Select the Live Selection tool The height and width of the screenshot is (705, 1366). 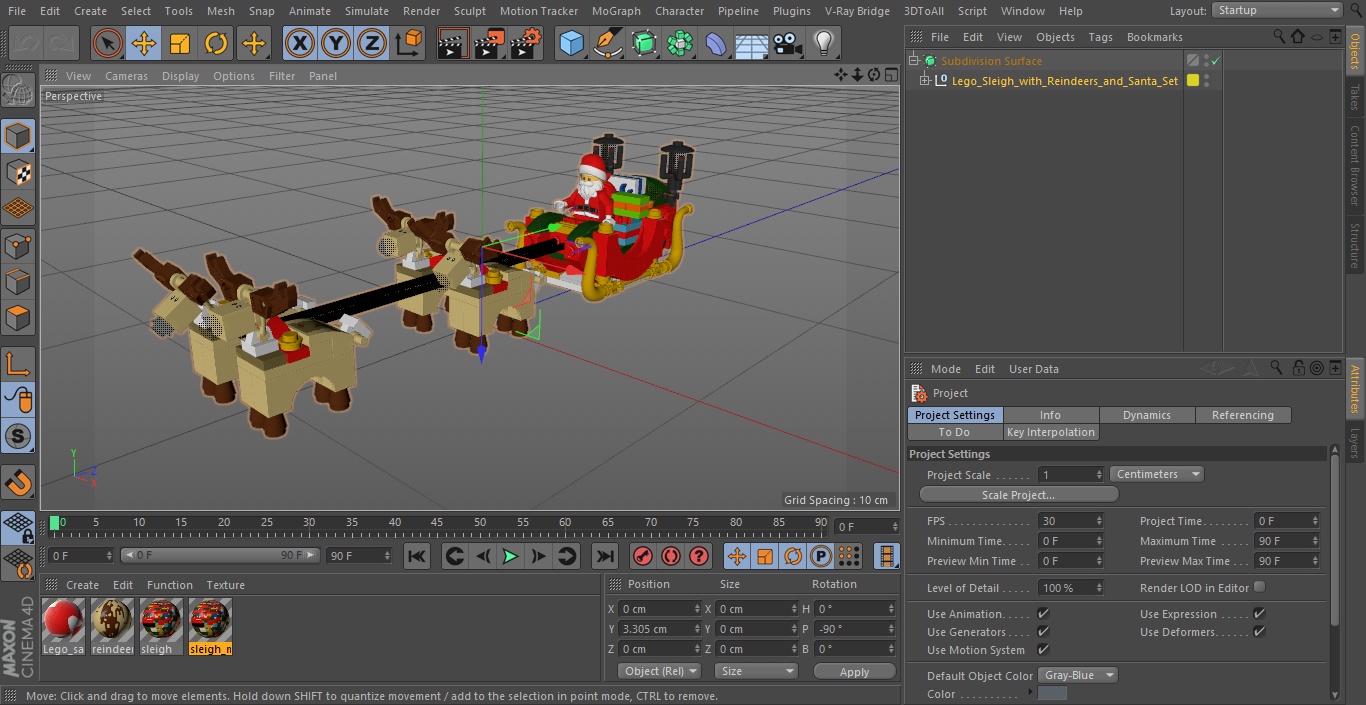click(107, 43)
